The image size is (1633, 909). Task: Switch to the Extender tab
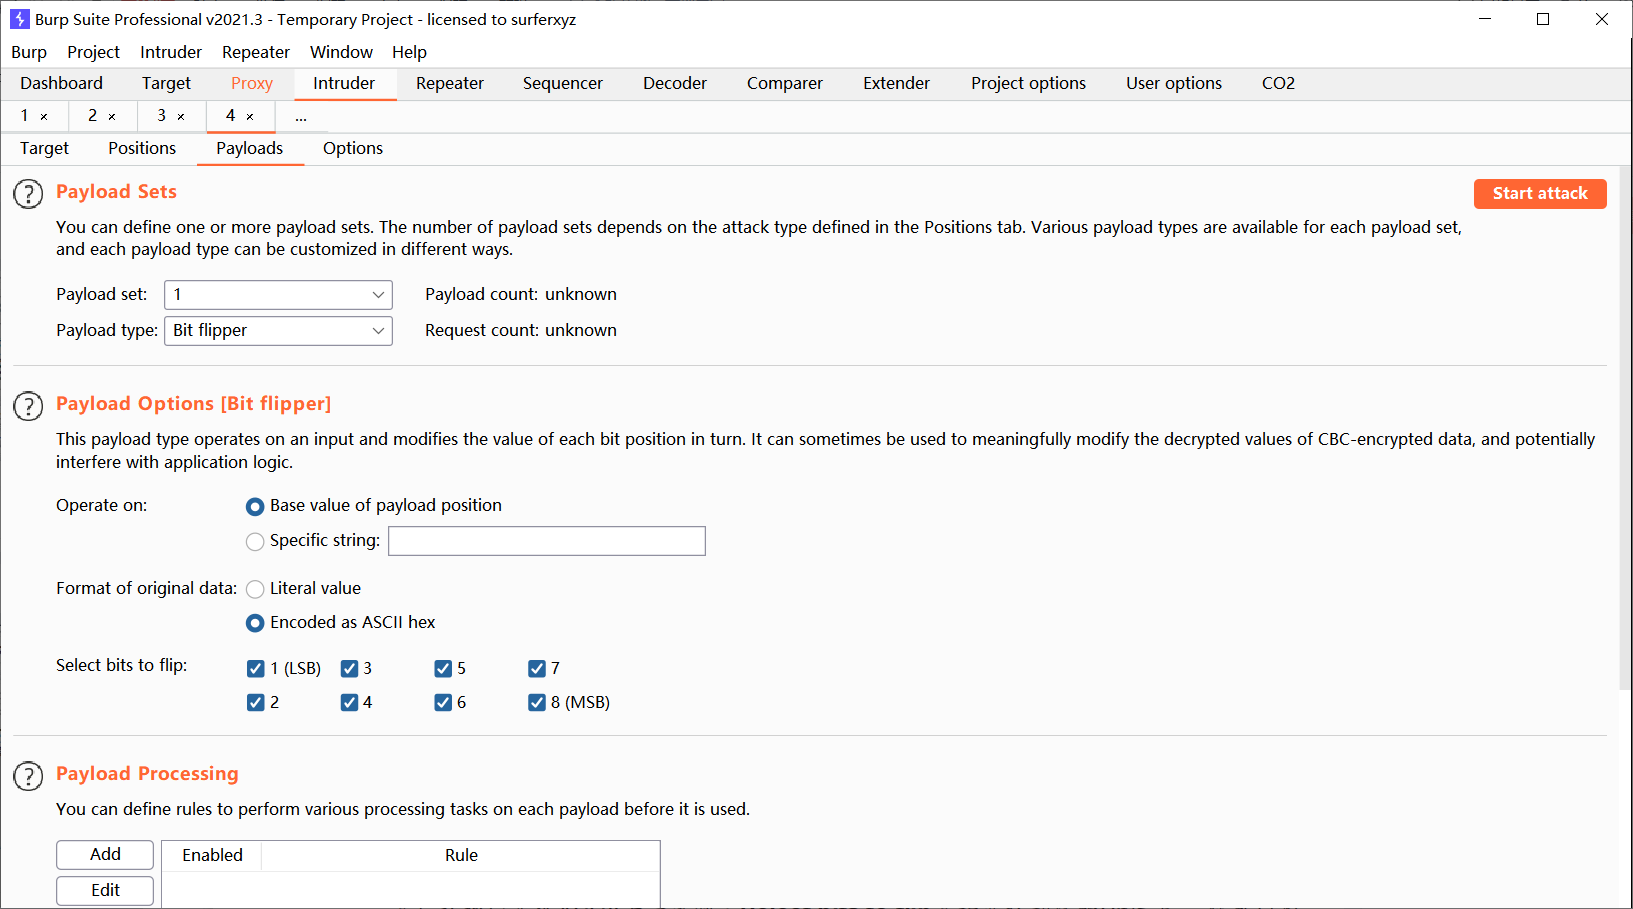897,84
